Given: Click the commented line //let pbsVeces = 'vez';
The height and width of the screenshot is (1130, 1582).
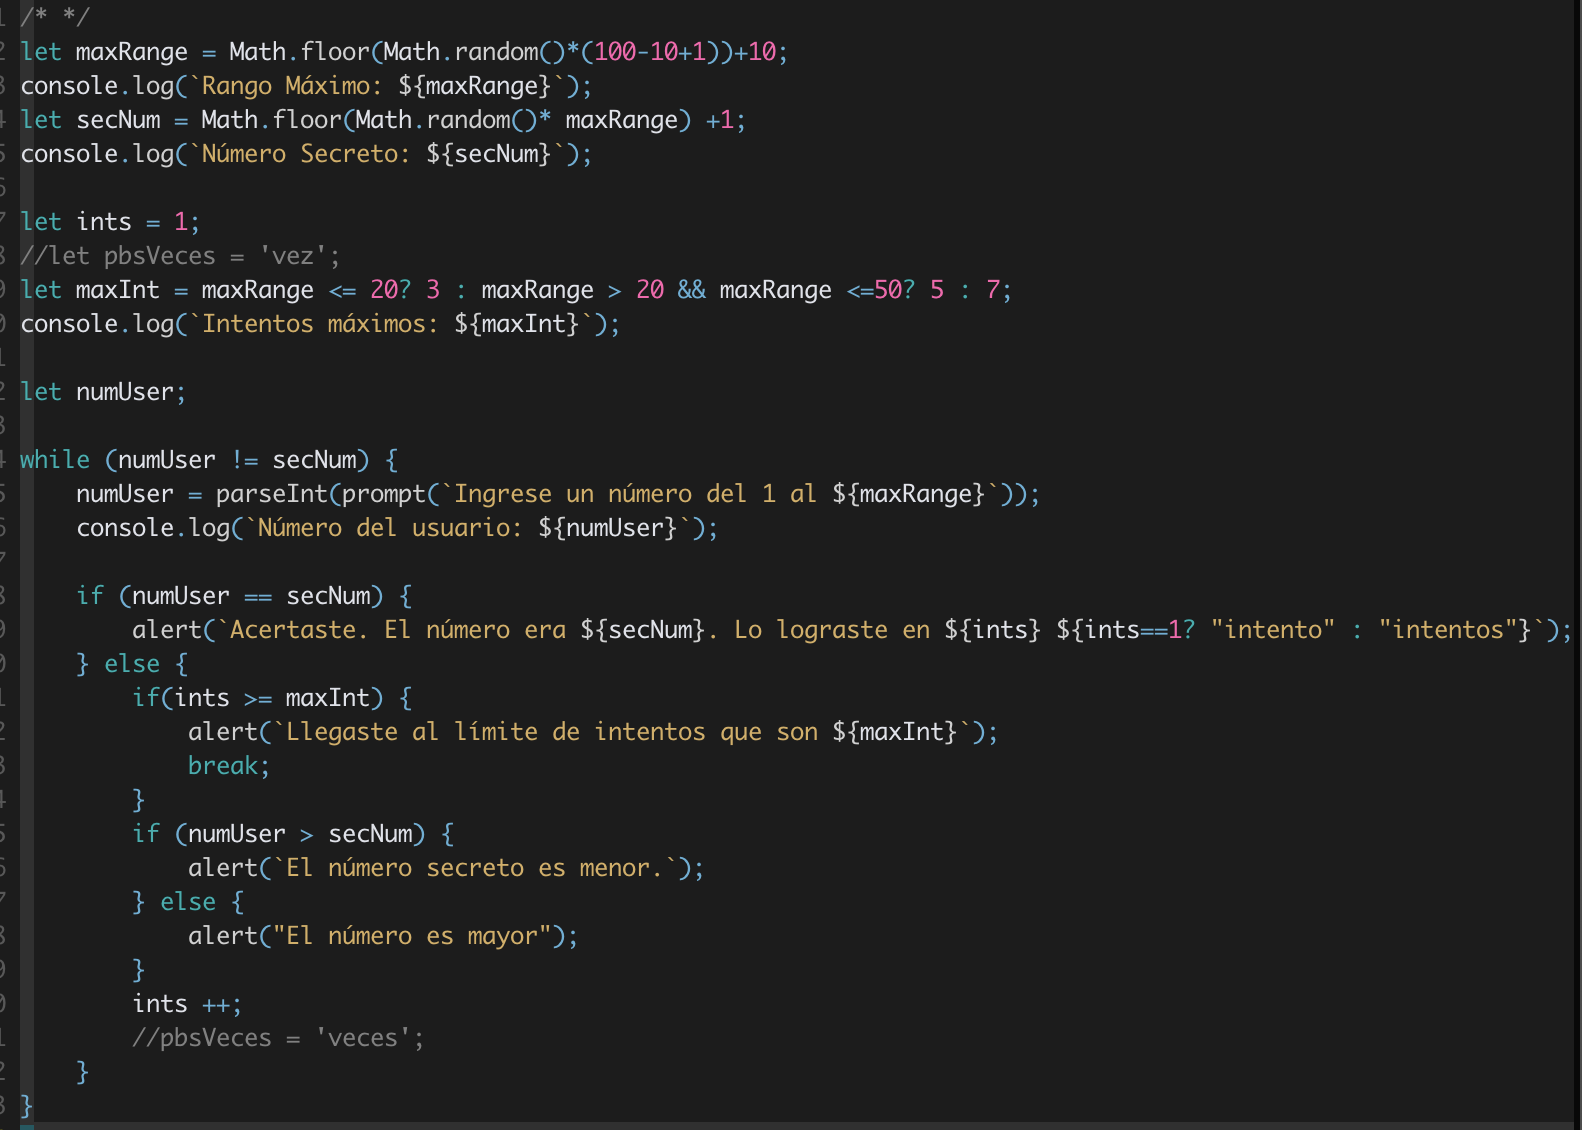Looking at the screenshot, I should (x=180, y=256).
